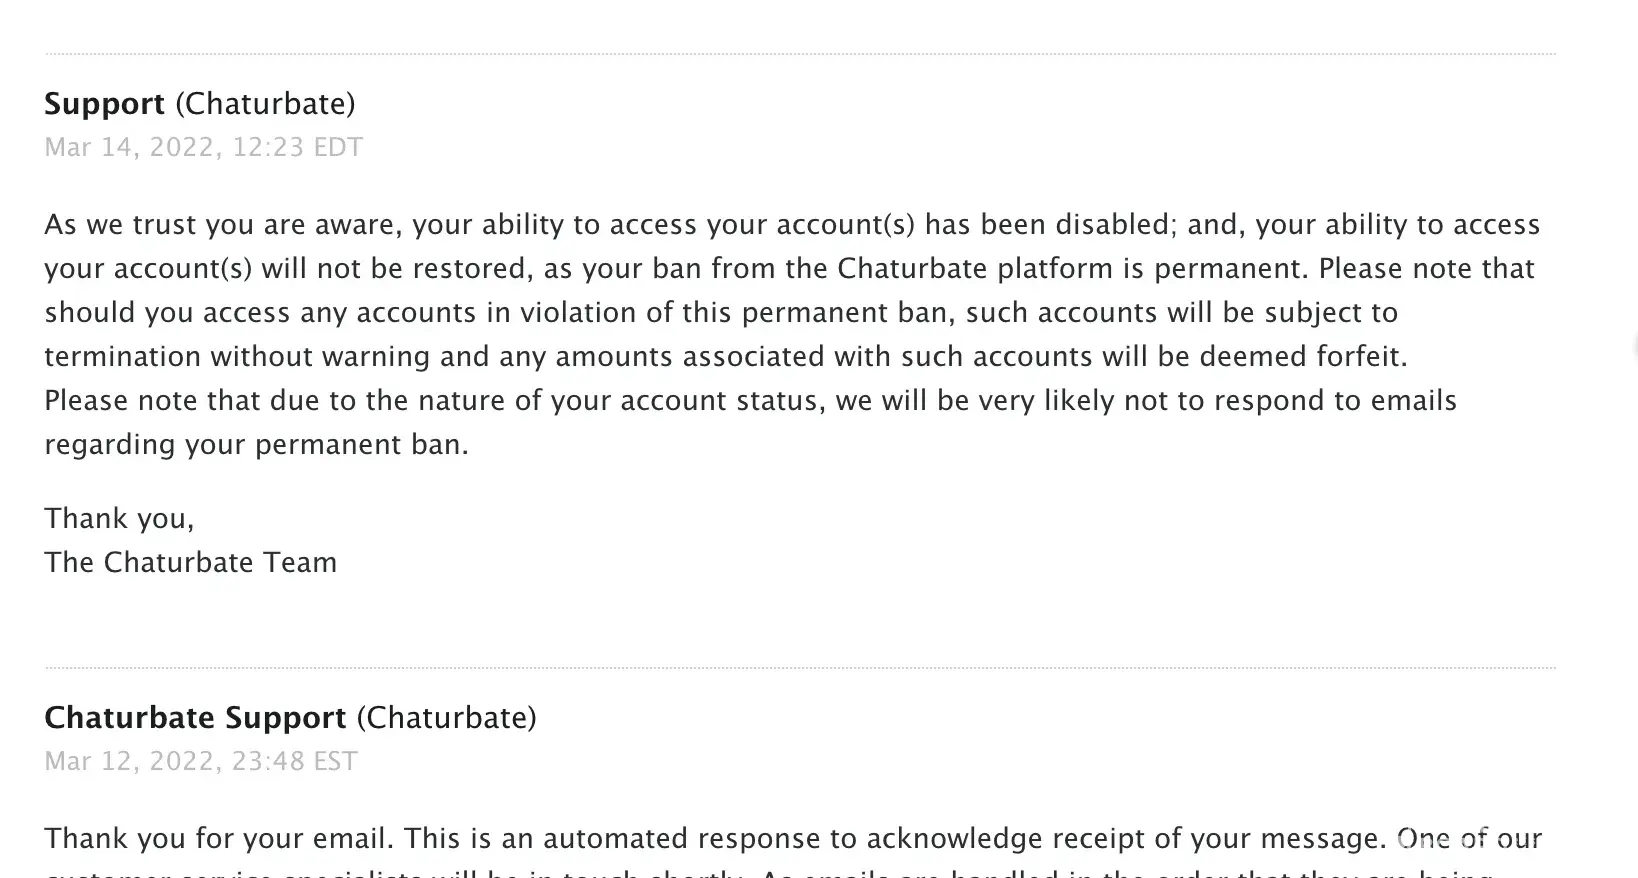Click the line beginning "Please note that due"
This screenshot has width=1638, height=878.
pyautogui.click(x=750, y=401)
